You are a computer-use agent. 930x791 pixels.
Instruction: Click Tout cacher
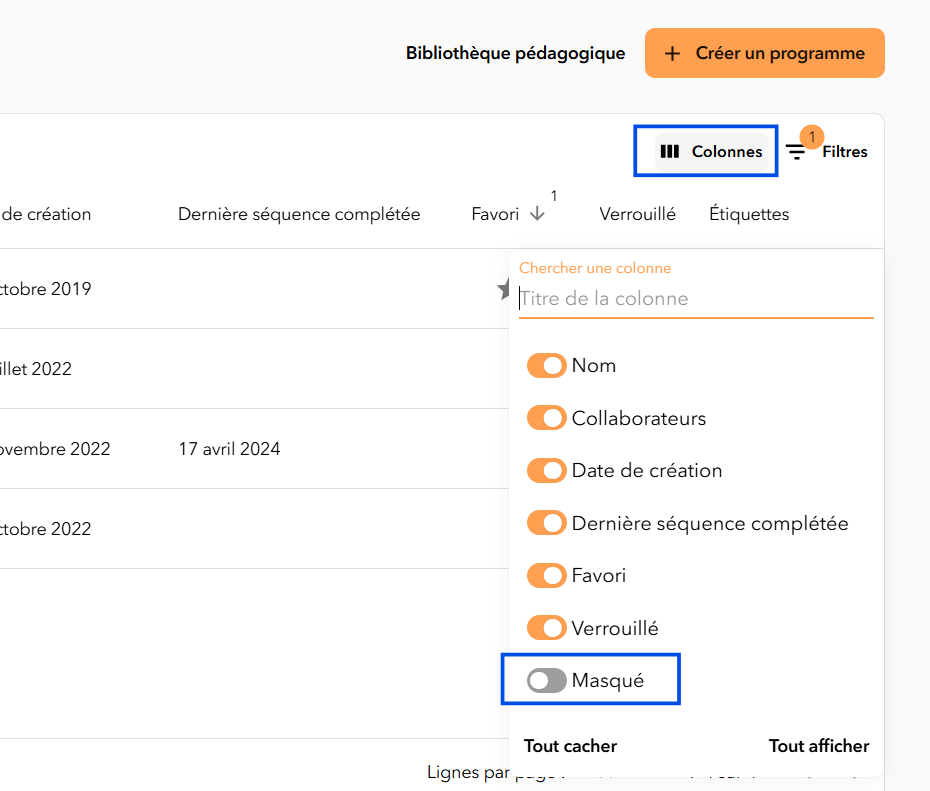click(570, 746)
